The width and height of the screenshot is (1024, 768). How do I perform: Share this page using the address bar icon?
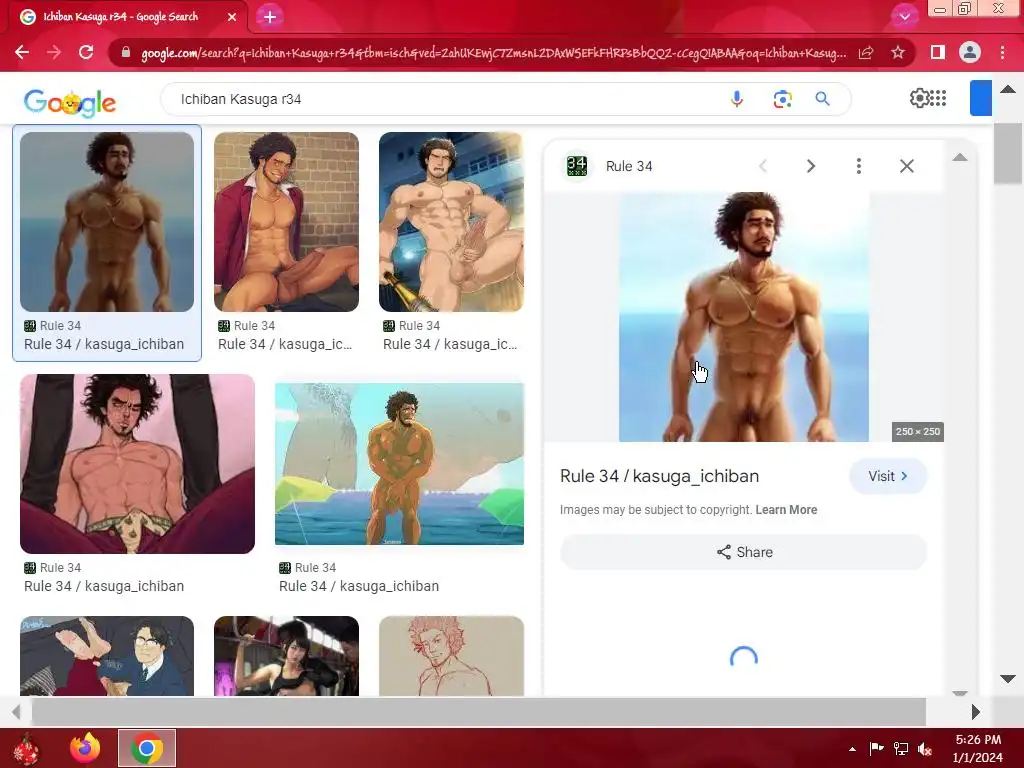tap(866, 52)
